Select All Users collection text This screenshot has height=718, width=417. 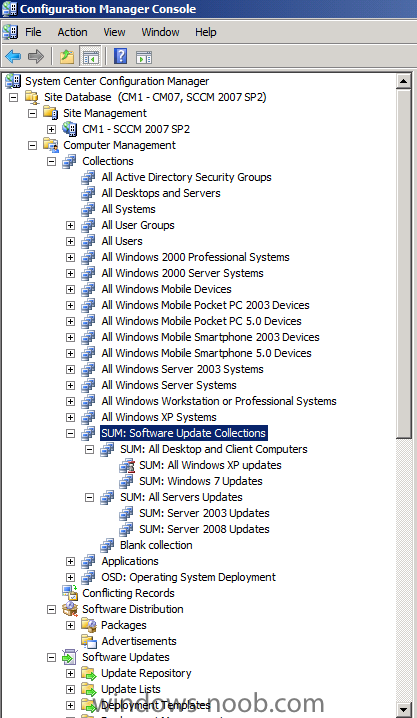(x=122, y=241)
